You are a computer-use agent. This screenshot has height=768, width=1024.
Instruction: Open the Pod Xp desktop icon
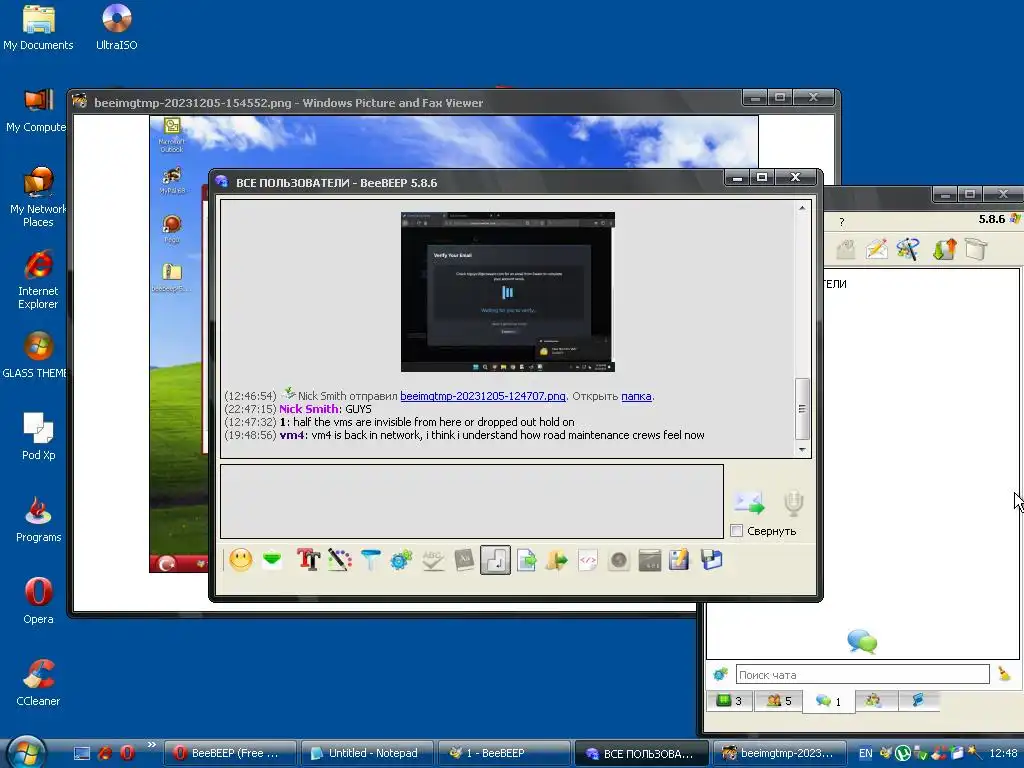39,436
